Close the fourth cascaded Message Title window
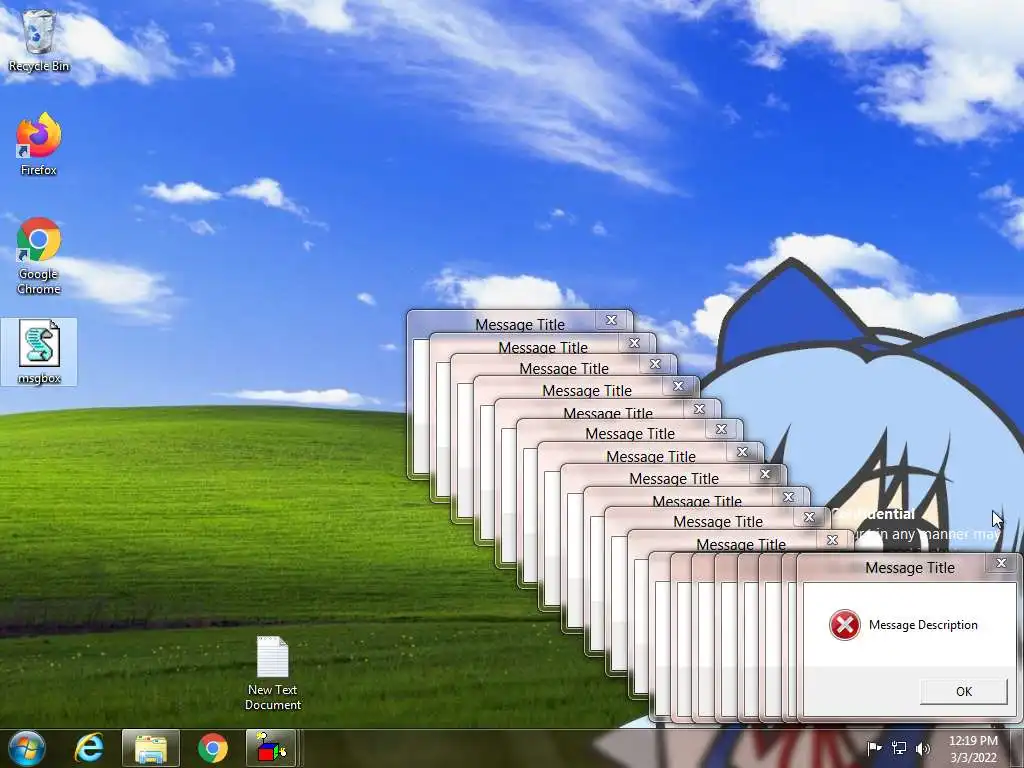1024x768 pixels. (x=679, y=386)
